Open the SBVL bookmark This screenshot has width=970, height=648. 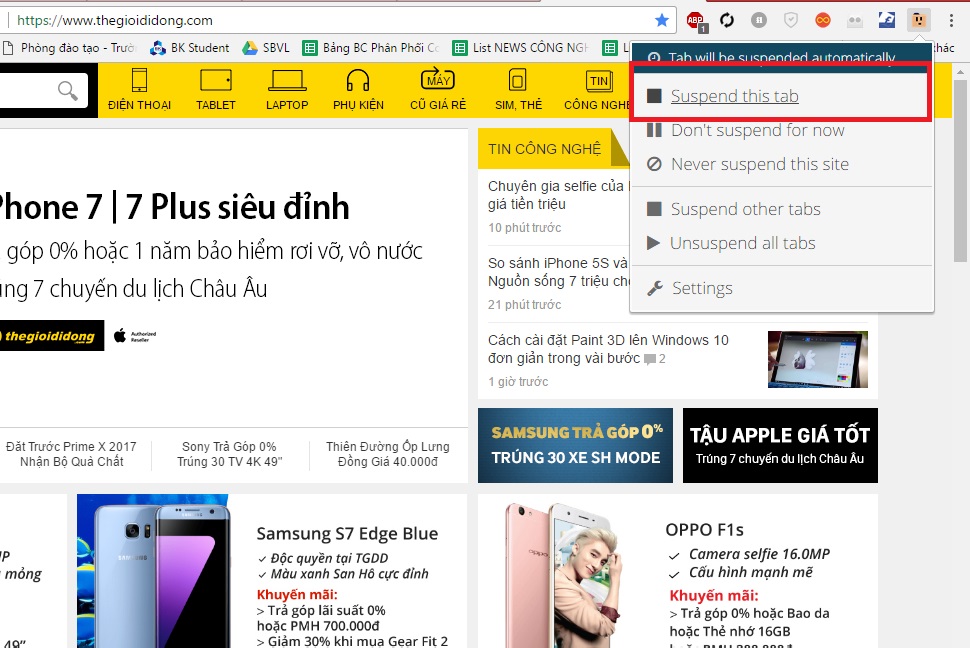tap(267, 48)
